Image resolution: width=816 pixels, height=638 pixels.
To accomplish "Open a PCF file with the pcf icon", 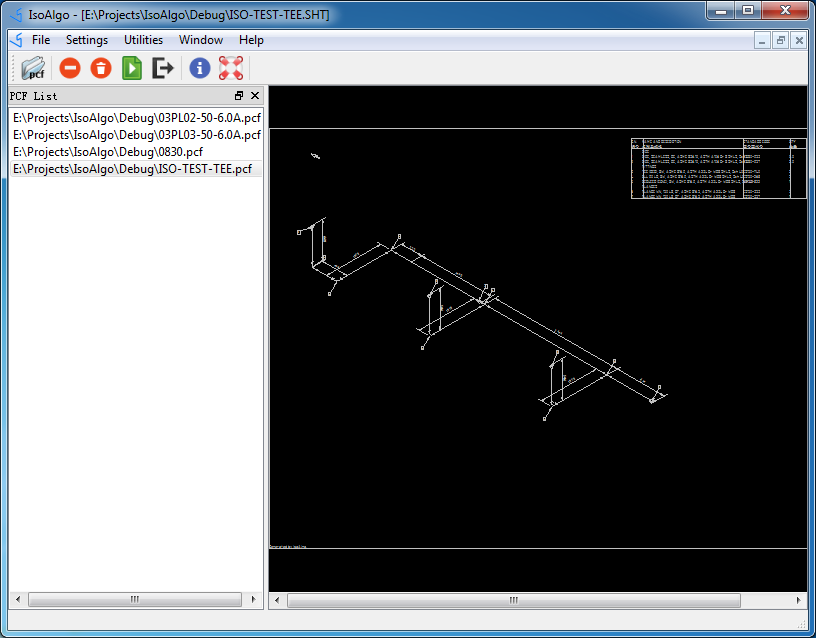I will click(x=33, y=68).
